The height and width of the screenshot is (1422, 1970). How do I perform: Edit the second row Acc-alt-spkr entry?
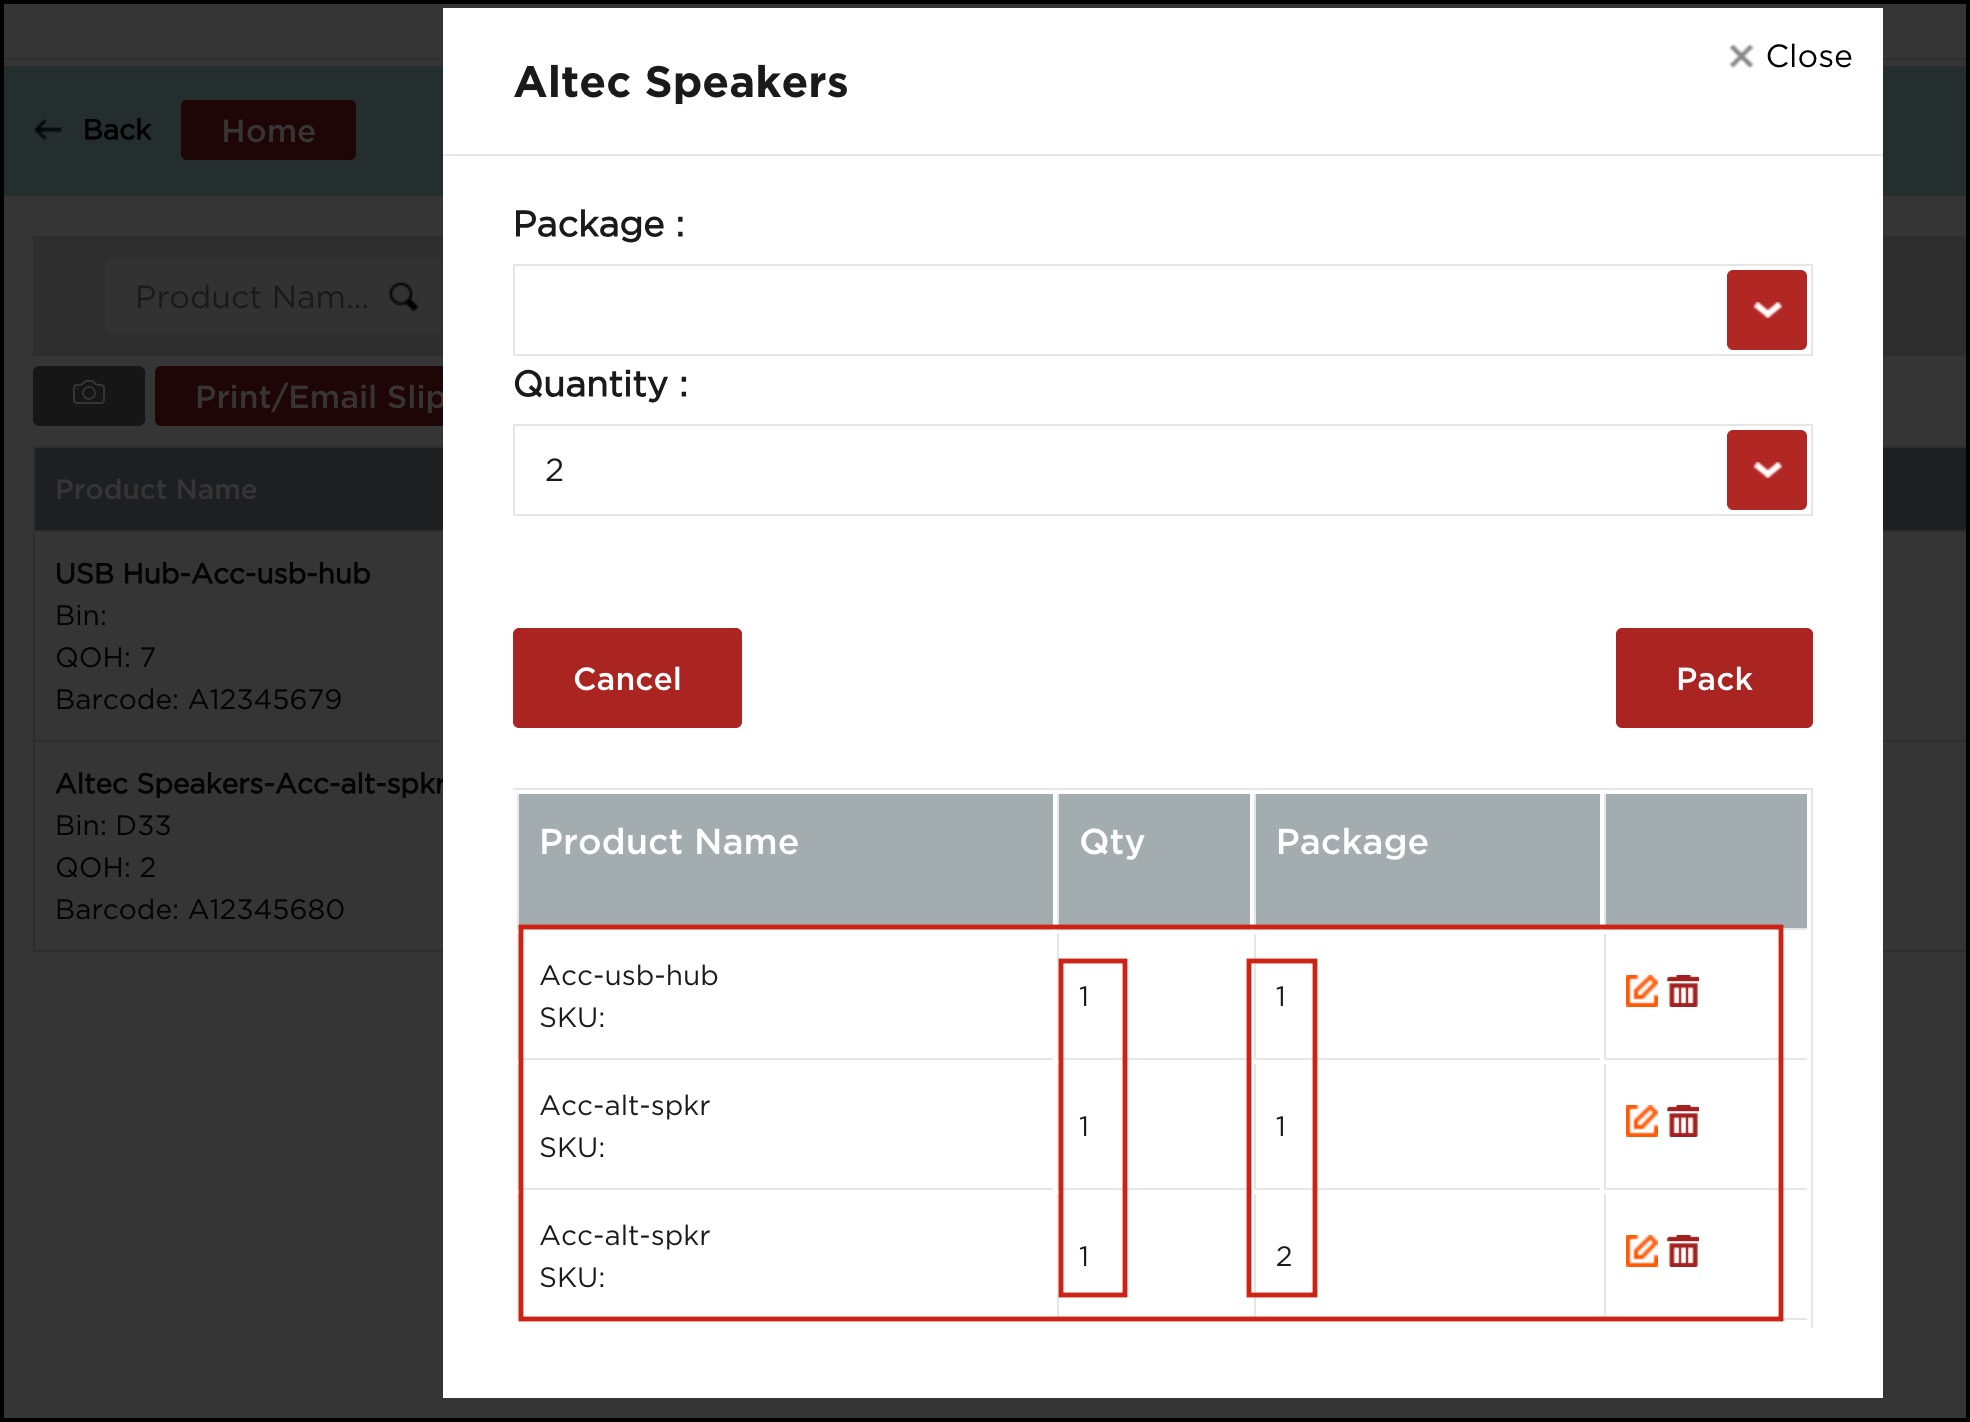(1641, 1121)
